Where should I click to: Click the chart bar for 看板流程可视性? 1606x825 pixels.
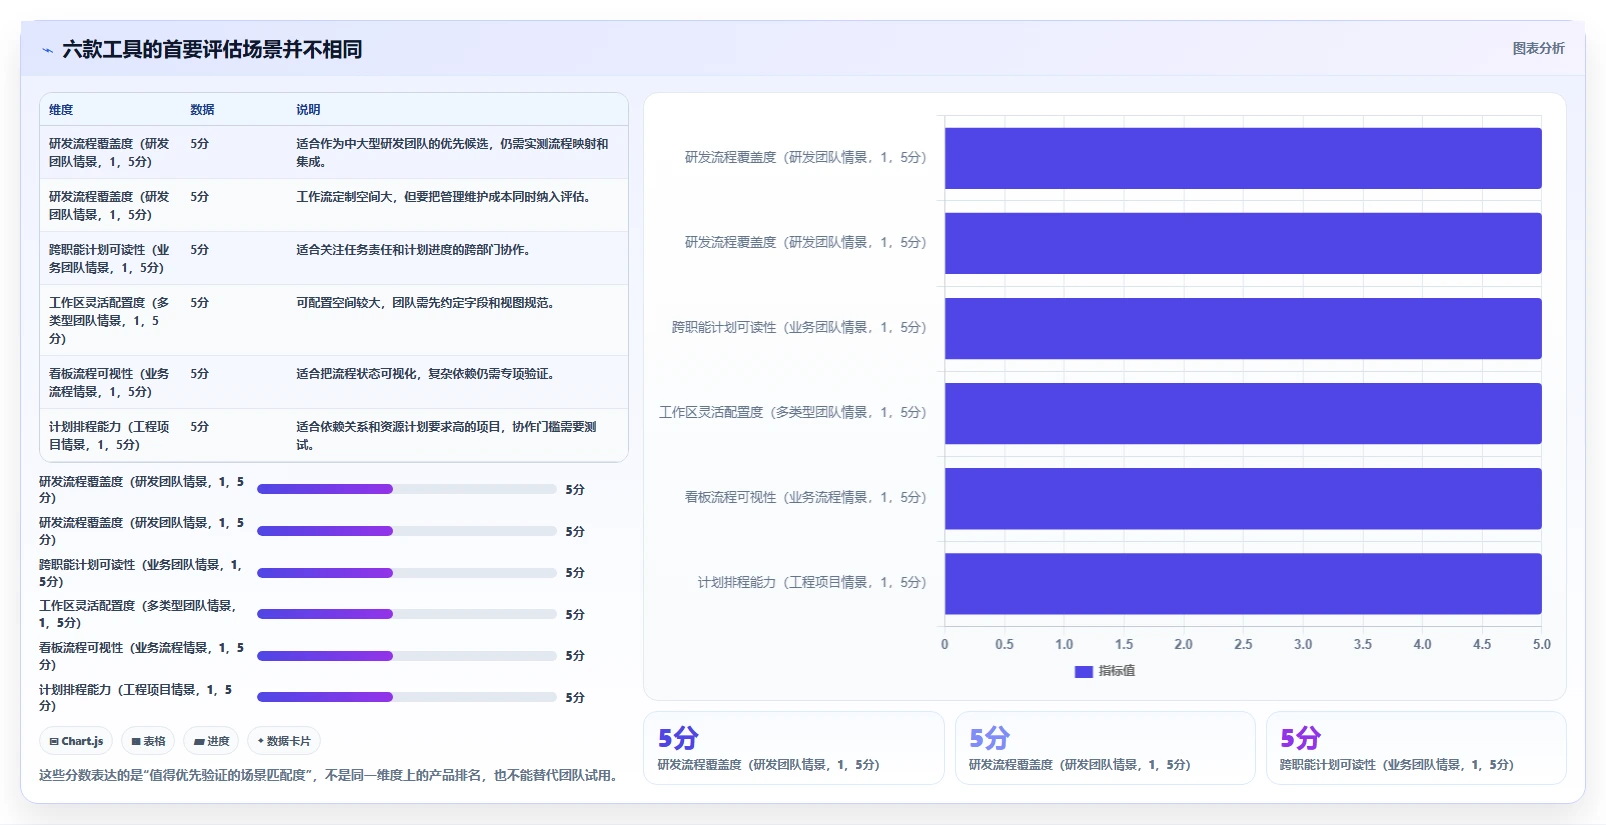coord(1243,498)
